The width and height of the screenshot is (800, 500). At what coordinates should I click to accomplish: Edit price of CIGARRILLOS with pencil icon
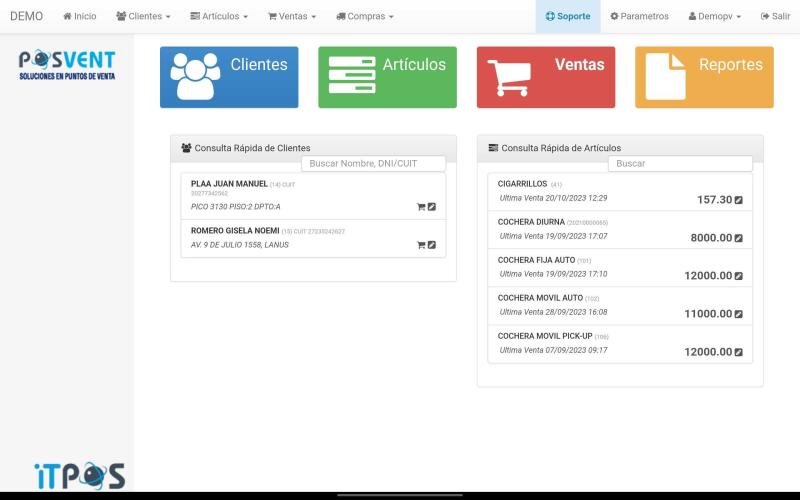(x=738, y=200)
